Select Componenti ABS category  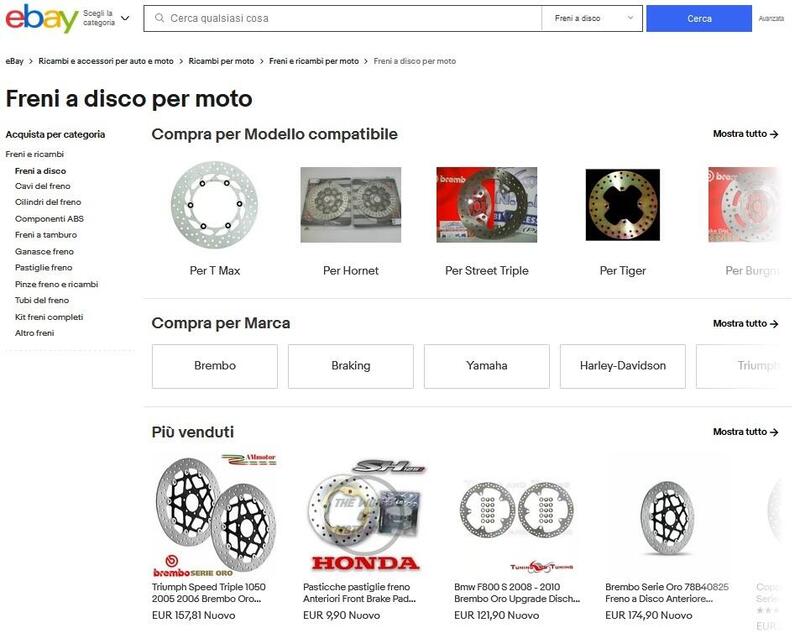point(49,218)
